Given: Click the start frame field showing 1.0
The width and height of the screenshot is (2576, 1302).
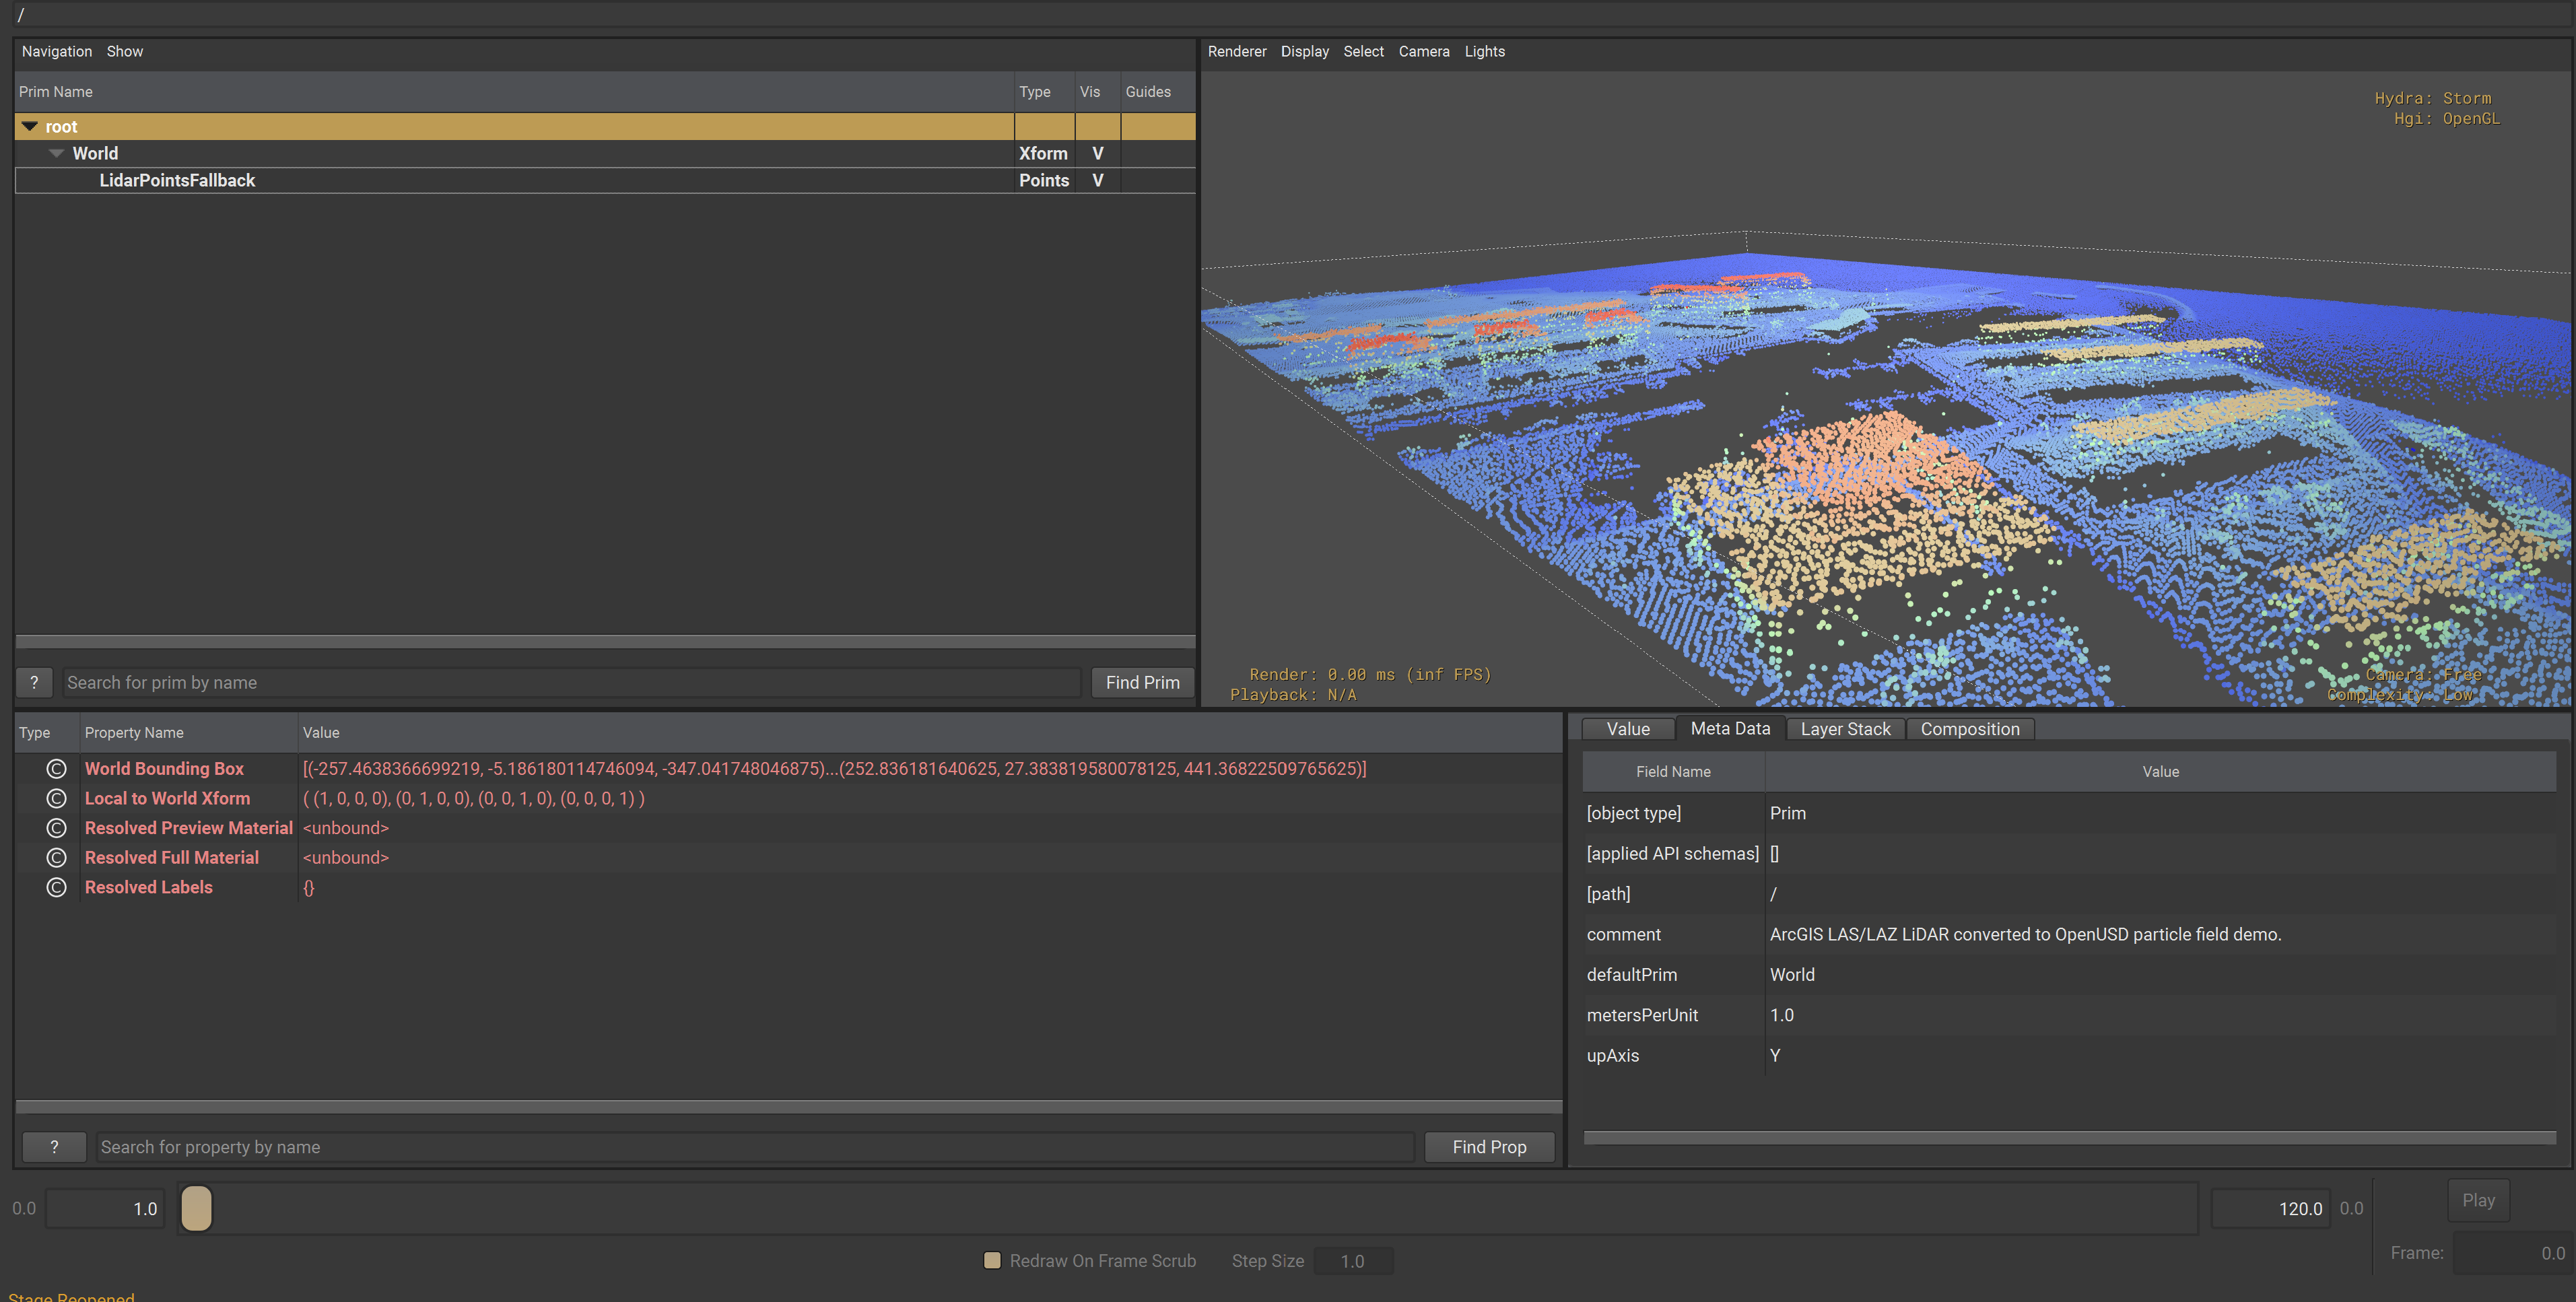Looking at the screenshot, I should [x=105, y=1208].
